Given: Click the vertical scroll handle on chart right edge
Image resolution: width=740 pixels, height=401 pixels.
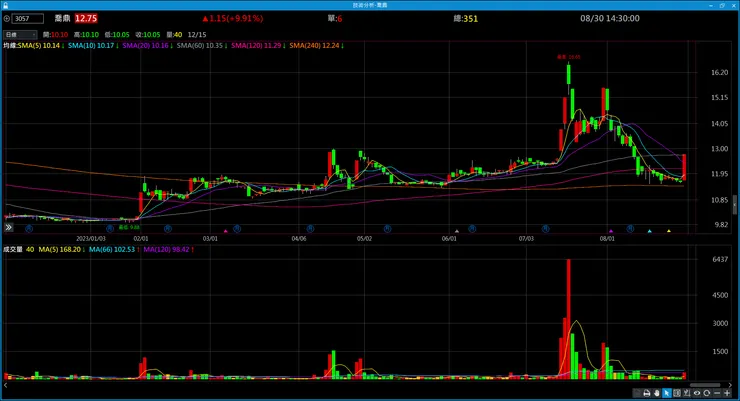Looking at the screenshot, I should tap(735, 205).
